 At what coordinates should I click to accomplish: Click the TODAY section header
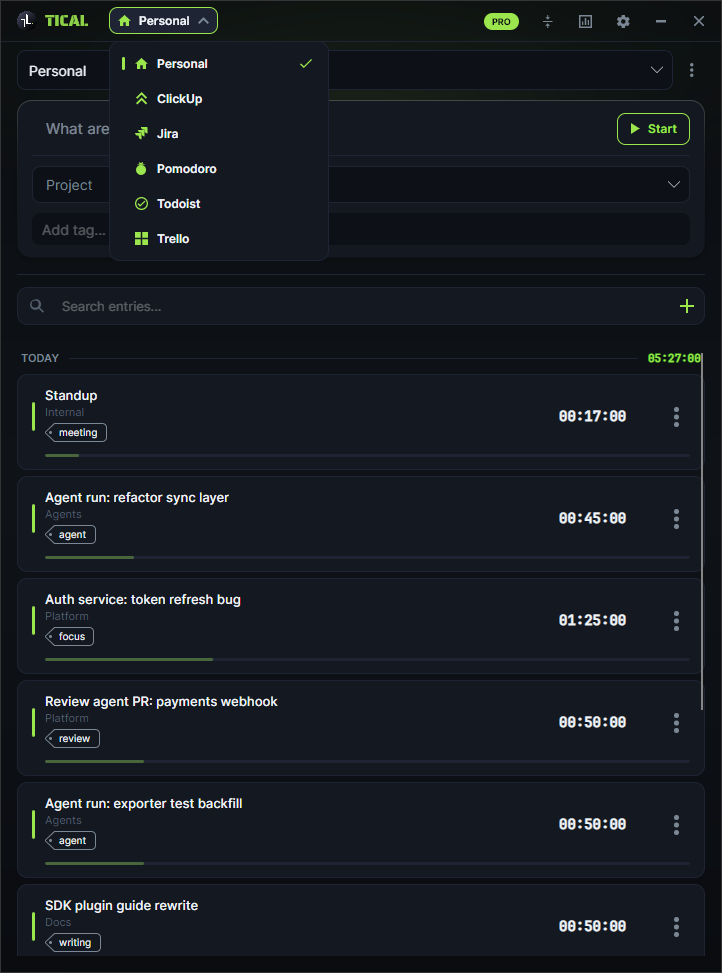40,358
